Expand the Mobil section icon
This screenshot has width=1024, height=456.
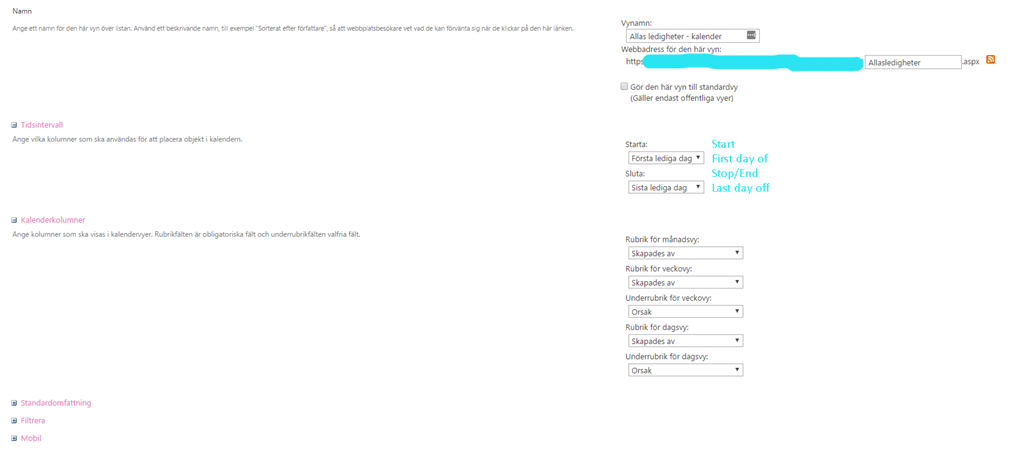coord(14,439)
